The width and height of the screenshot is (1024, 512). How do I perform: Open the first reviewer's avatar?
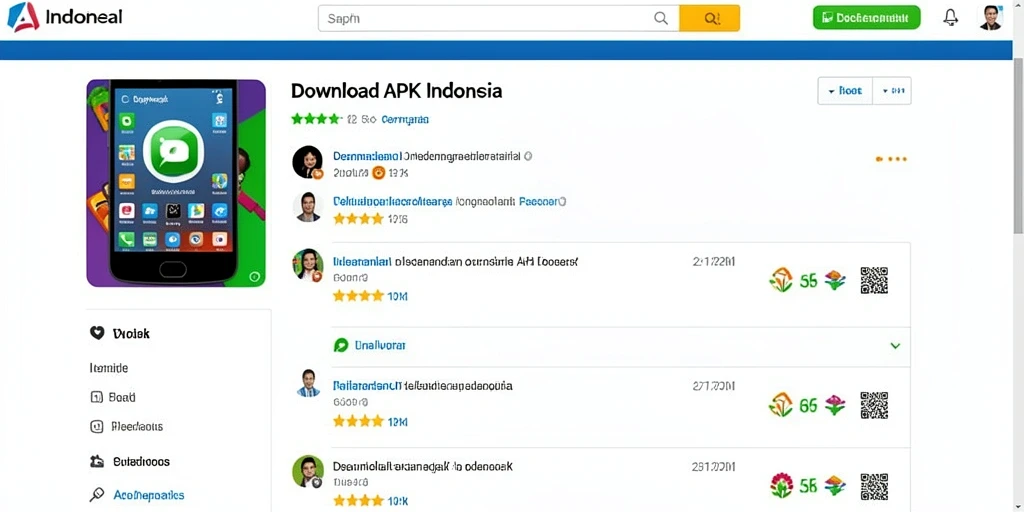point(308,162)
